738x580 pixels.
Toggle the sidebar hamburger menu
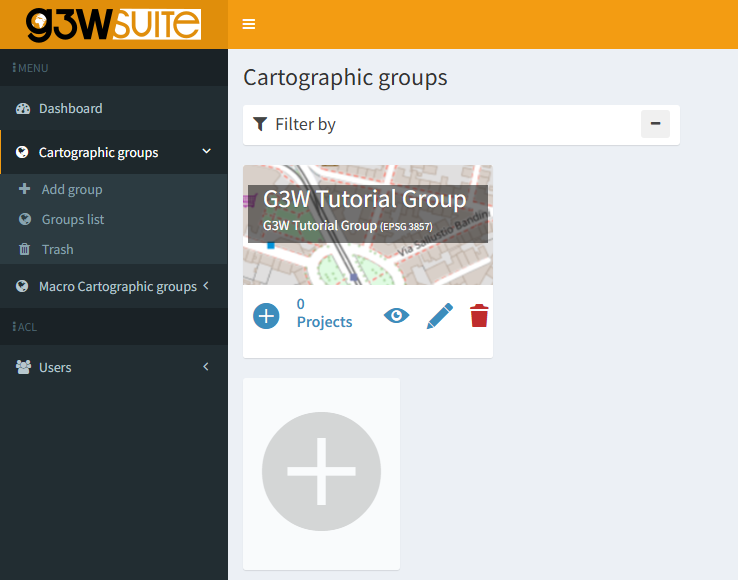coord(249,24)
